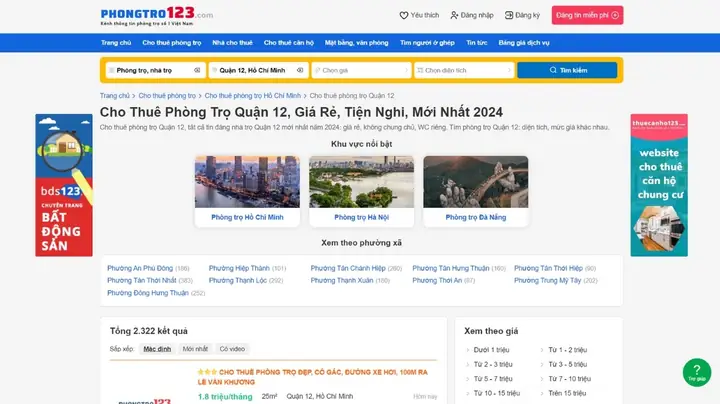The image size is (720, 404).
Task: Open Phường Tân Hưng Thuận ward link
Action: tap(451, 268)
